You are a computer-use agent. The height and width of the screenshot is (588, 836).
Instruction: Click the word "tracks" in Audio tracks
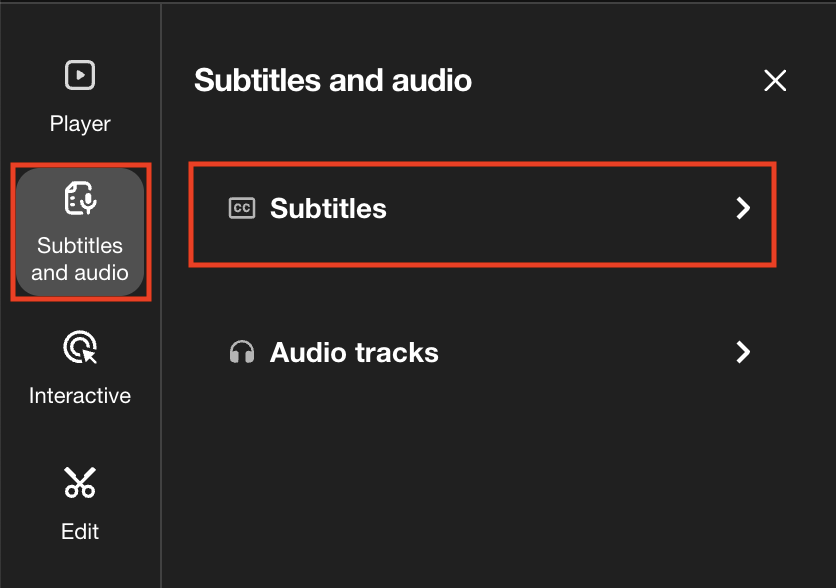(x=398, y=352)
